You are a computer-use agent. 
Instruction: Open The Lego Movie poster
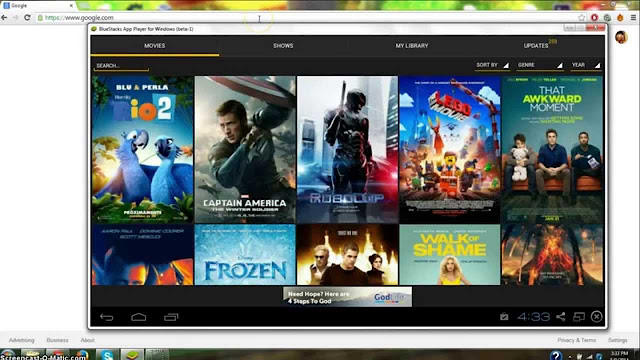(x=450, y=149)
